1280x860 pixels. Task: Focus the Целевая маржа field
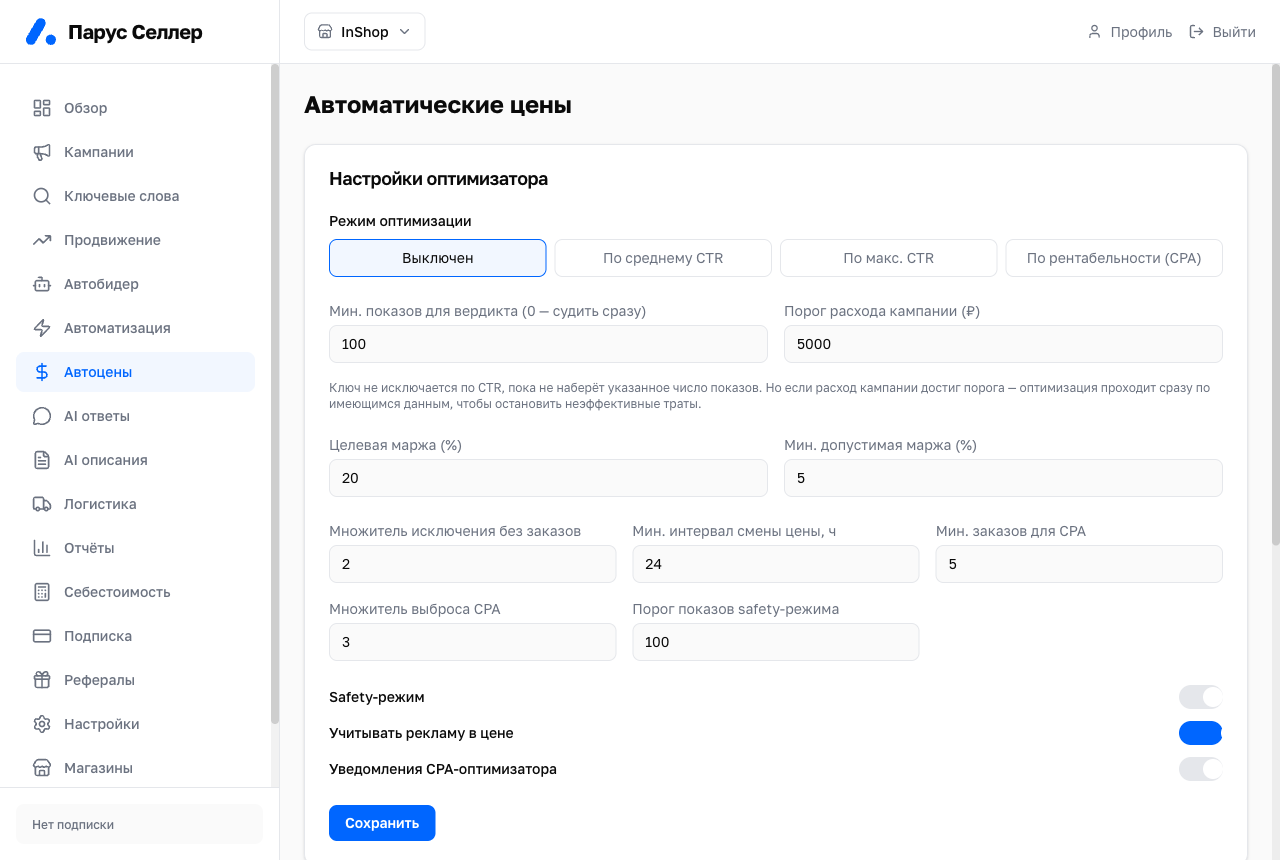coord(548,478)
